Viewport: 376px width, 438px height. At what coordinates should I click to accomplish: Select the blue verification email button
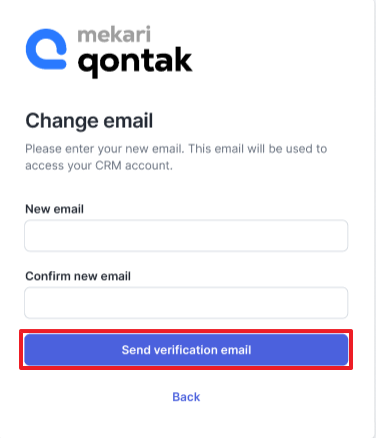[186, 350]
